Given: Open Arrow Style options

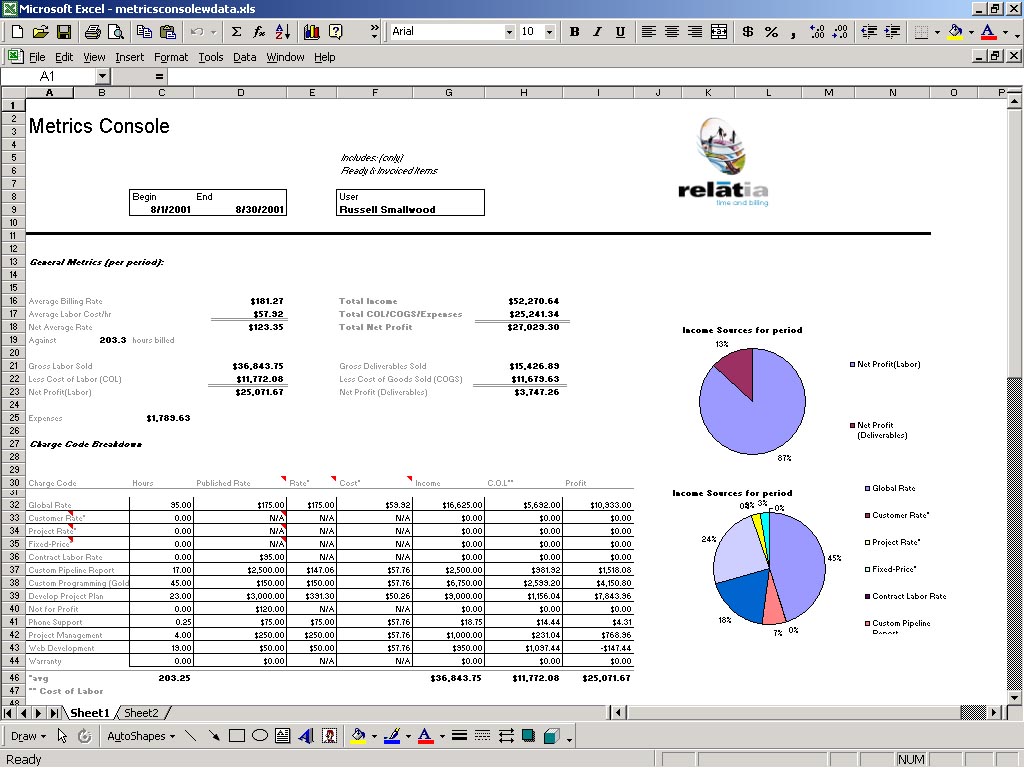Looking at the screenshot, I should point(506,736).
